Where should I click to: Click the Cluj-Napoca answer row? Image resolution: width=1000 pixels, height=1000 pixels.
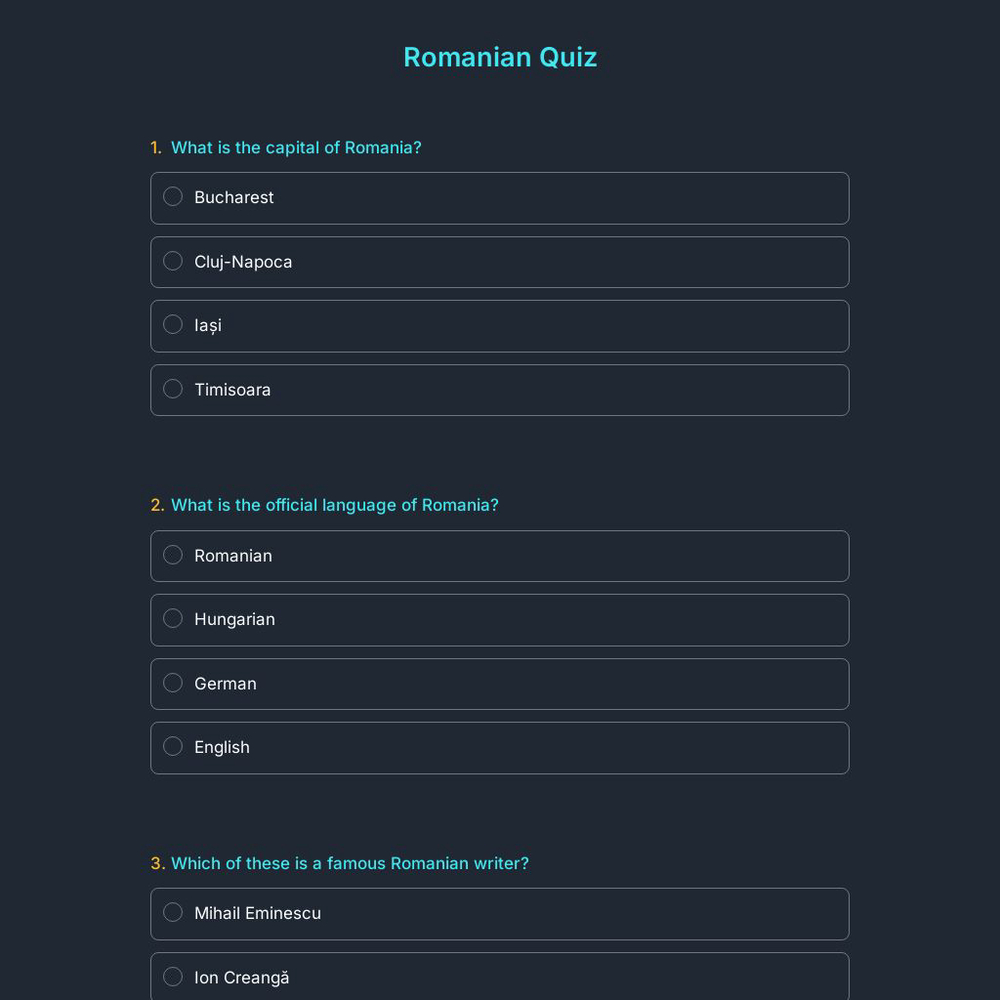tap(500, 262)
